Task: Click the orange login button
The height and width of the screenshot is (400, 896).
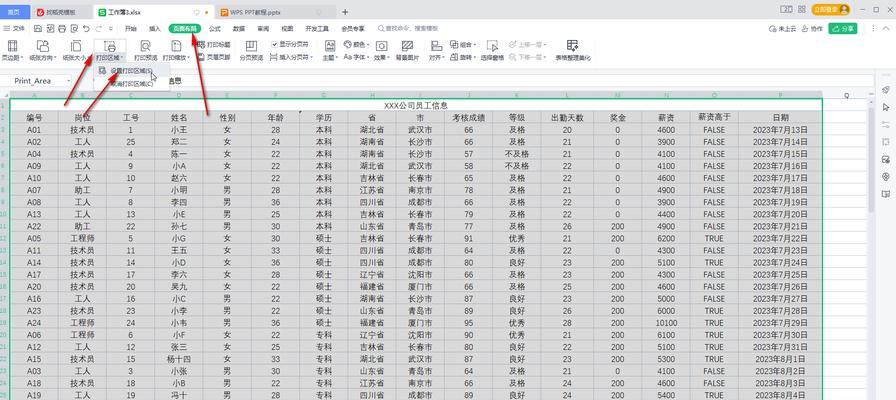Action: (x=831, y=10)
